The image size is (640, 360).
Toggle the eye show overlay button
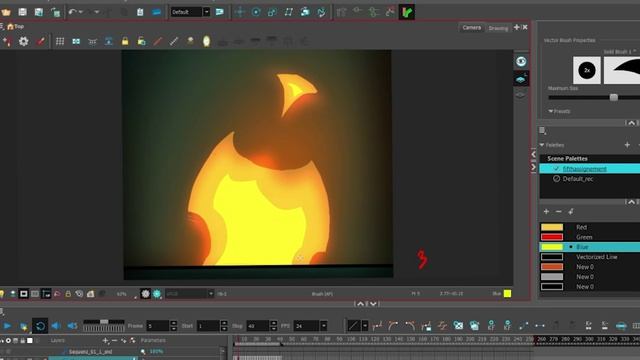pyautogui.click(x=521, y=62)
